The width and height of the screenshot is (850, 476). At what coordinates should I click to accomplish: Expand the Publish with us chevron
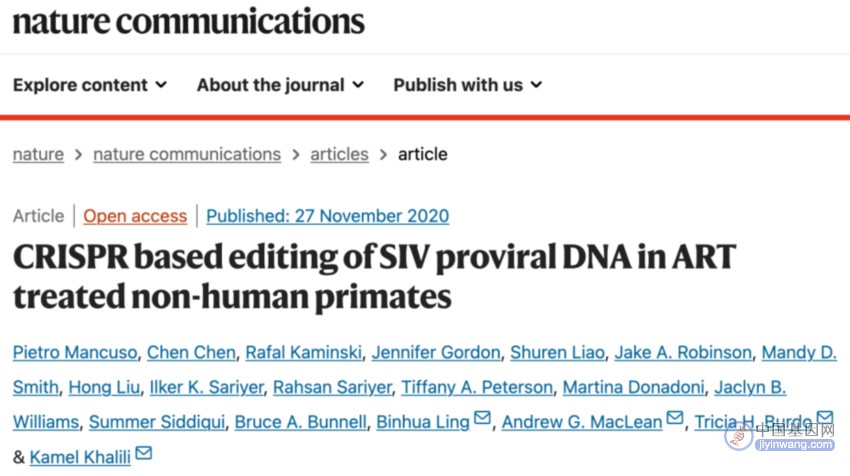tap(536, 85)
